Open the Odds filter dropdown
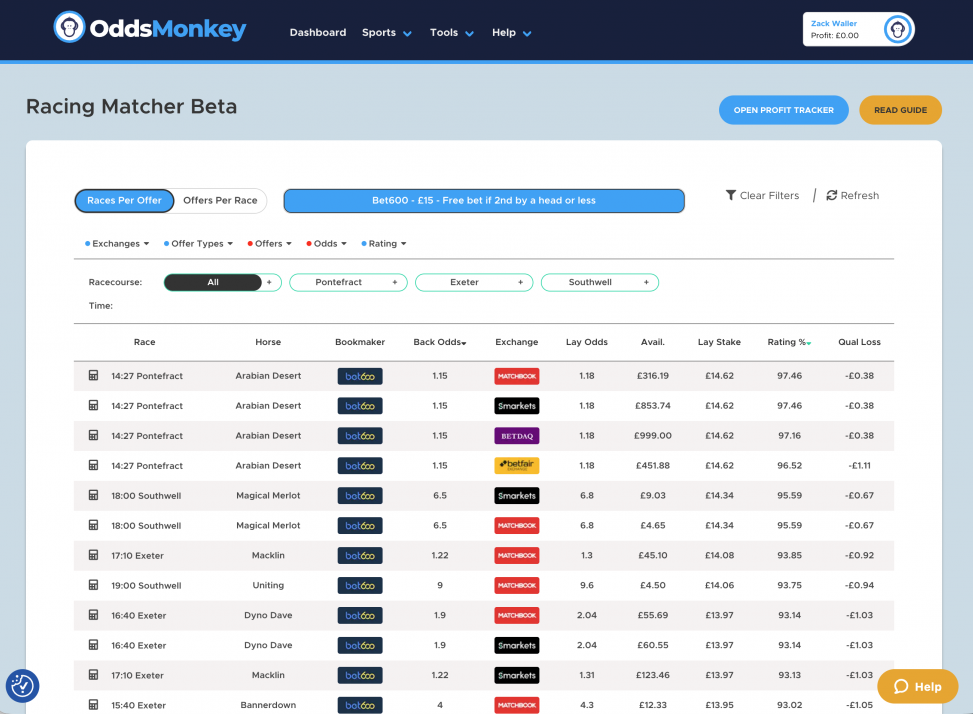 [x=326, y=244]
